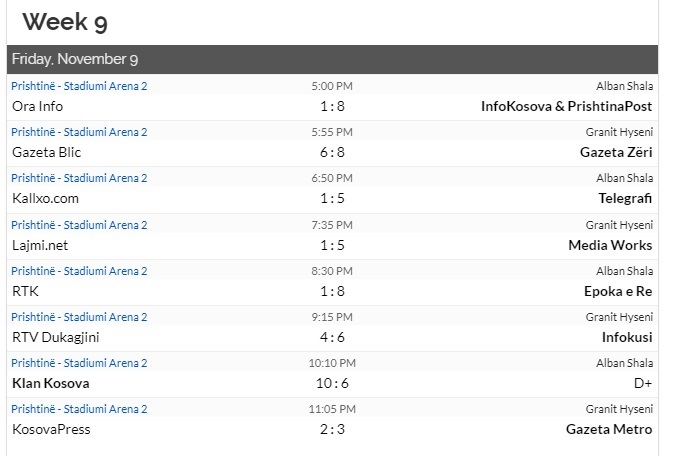This screenshot has width=676, height=456.
Task: Click RTV Dukagjini team name
Action: click(55, 337)
